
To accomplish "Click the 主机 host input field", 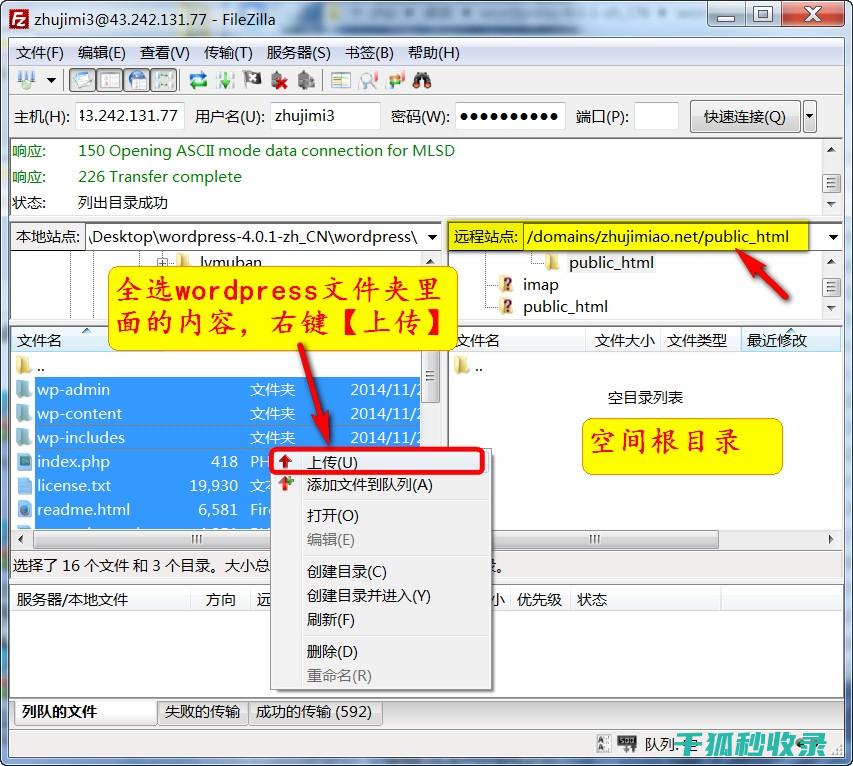I will pyautogui.click(x=129, y=116).
